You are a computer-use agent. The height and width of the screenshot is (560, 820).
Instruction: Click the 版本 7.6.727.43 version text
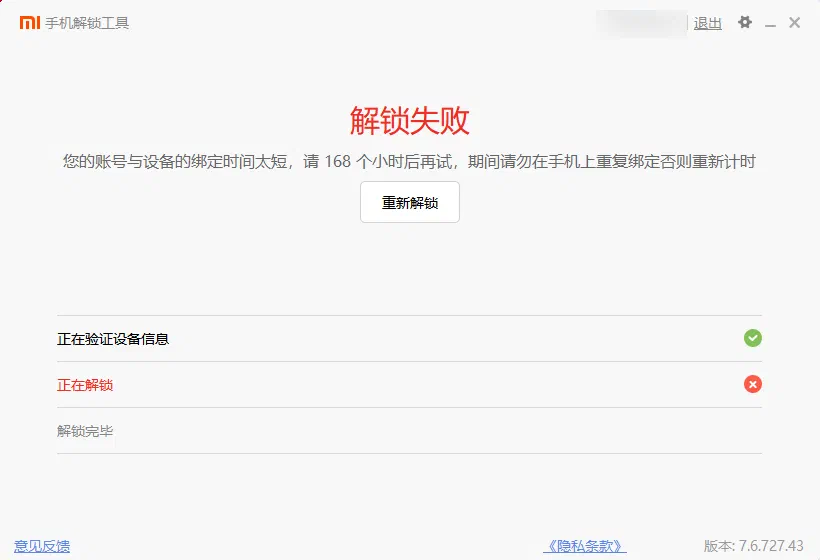753,546
